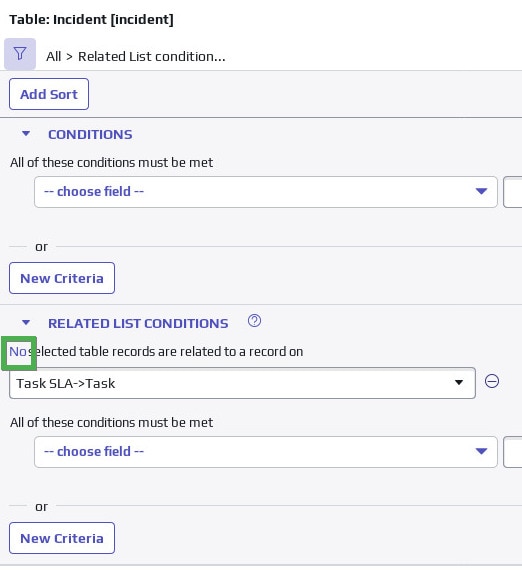Click the breadcrumb '>' separator
This screenshot has height=575, width=522.
point(69,57)
